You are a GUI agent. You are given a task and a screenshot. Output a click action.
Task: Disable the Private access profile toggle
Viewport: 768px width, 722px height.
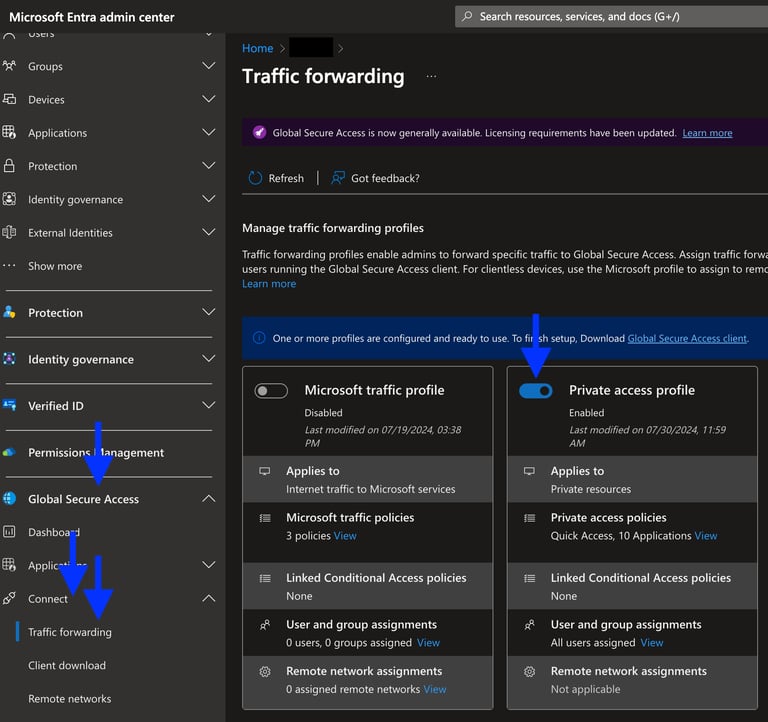click(x=535, y=390)
